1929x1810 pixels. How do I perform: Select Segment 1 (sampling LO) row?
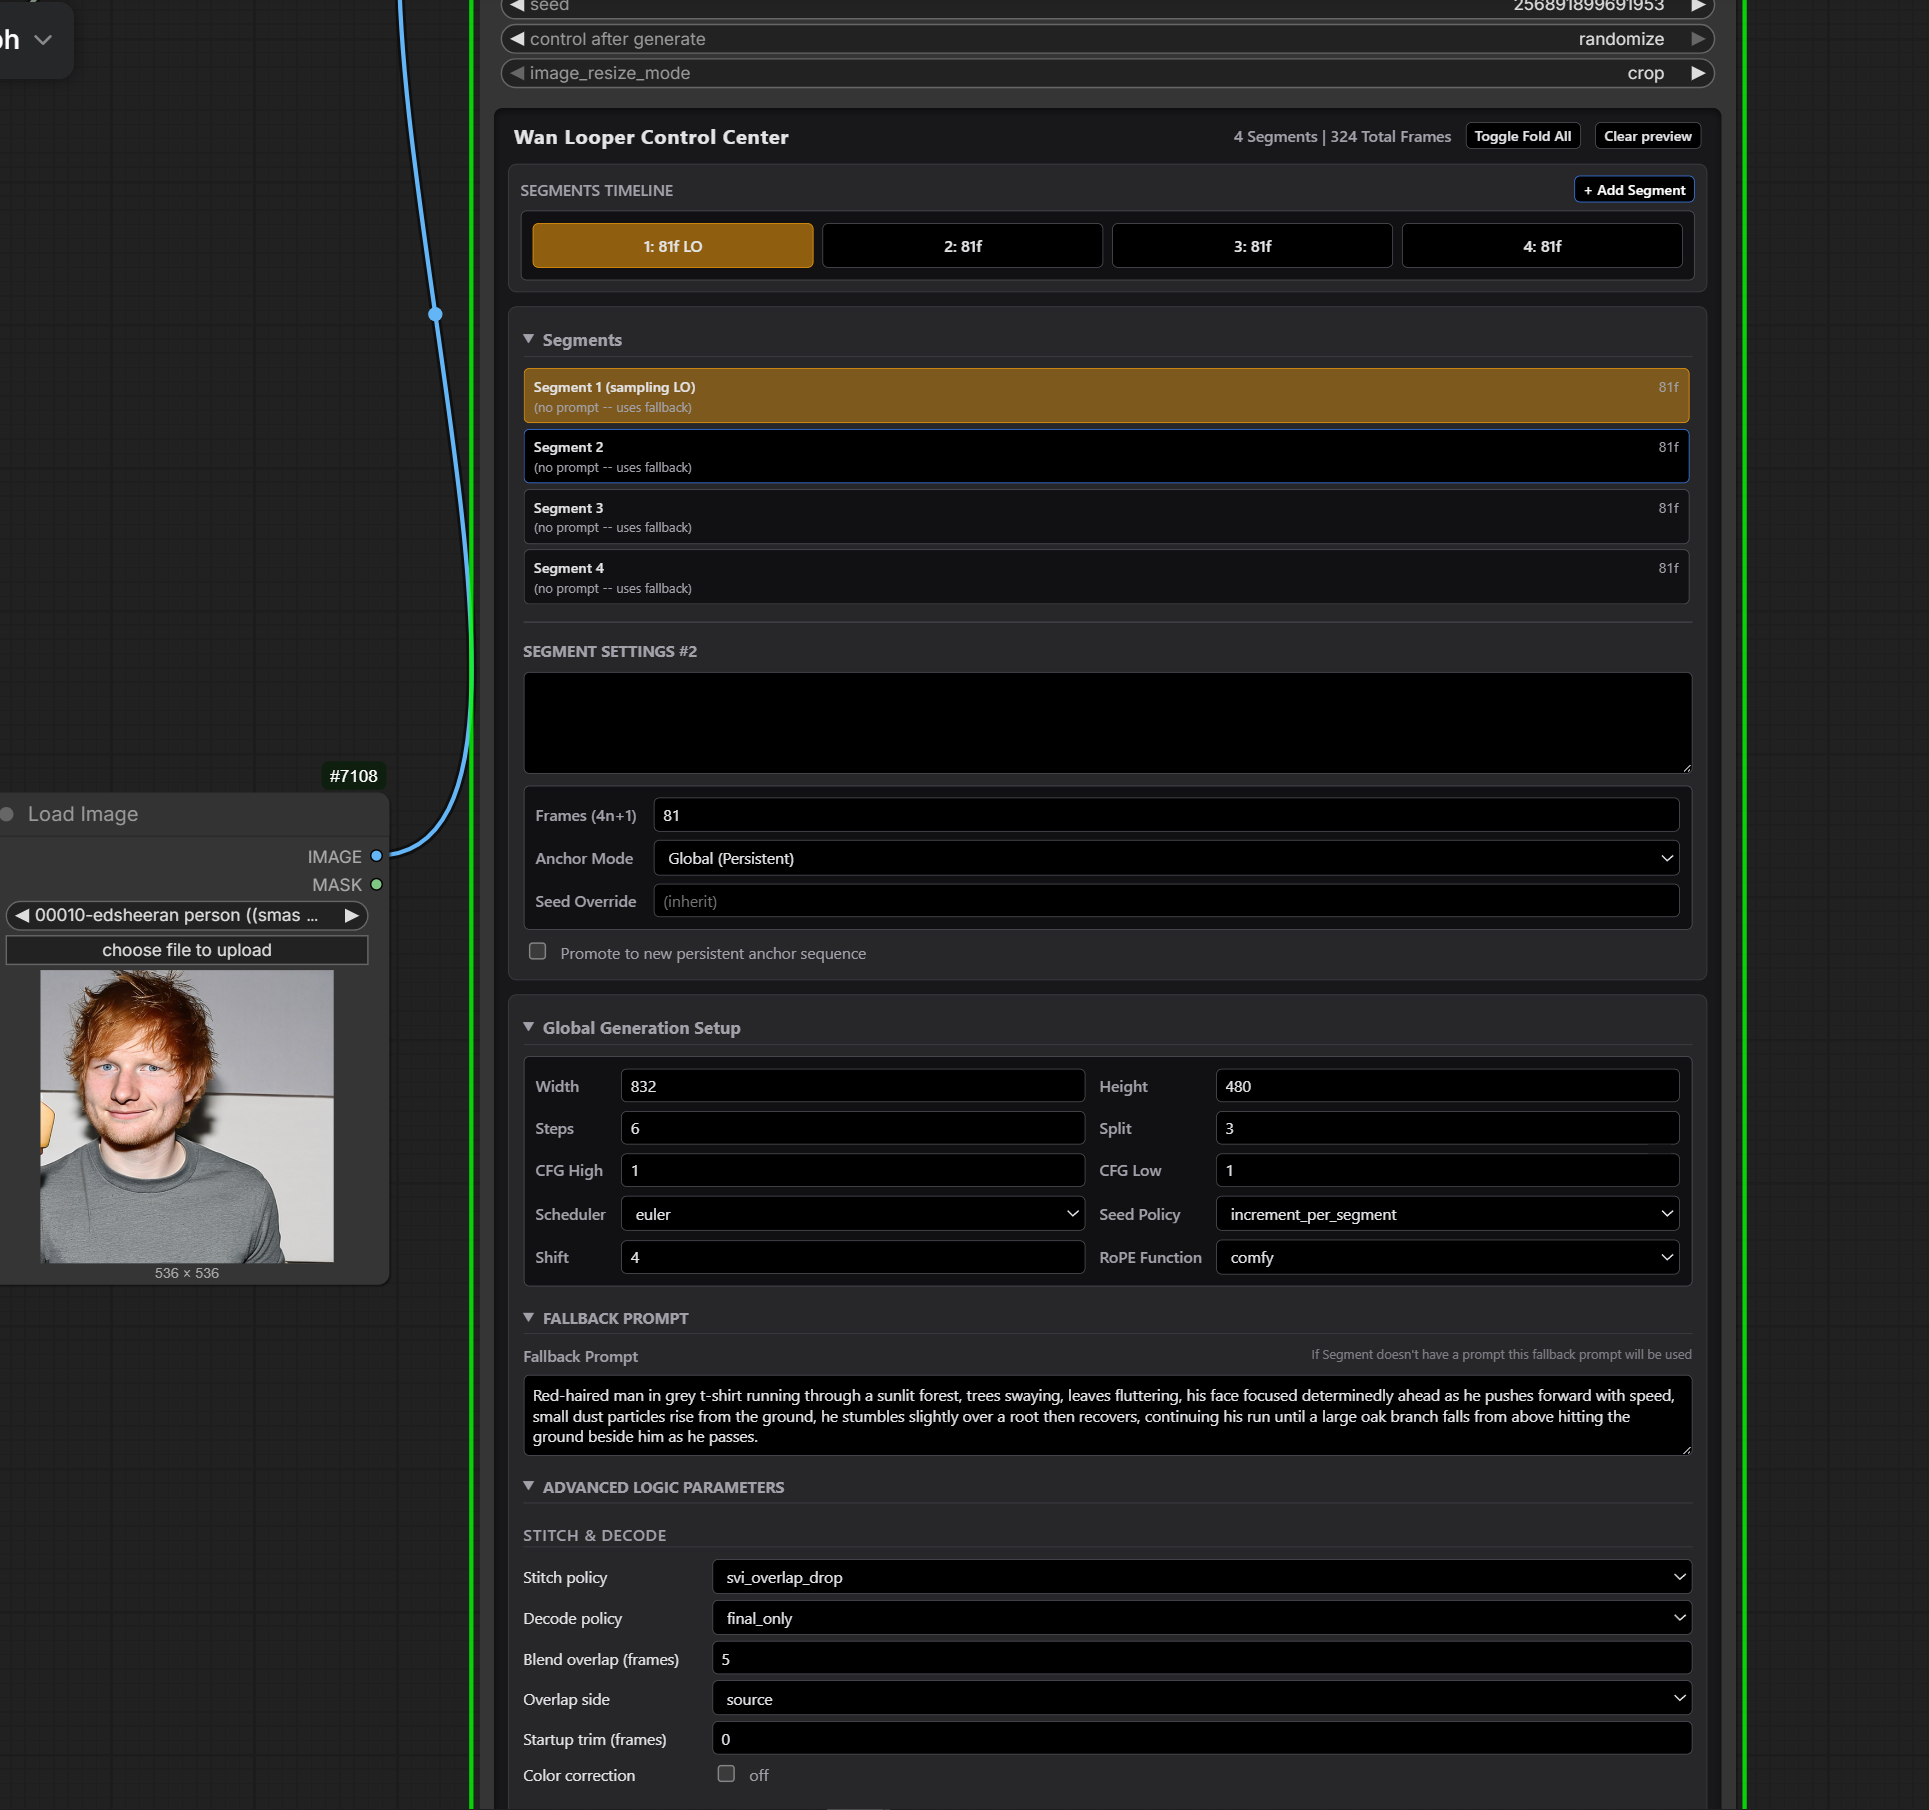[x=1106, y=396]
